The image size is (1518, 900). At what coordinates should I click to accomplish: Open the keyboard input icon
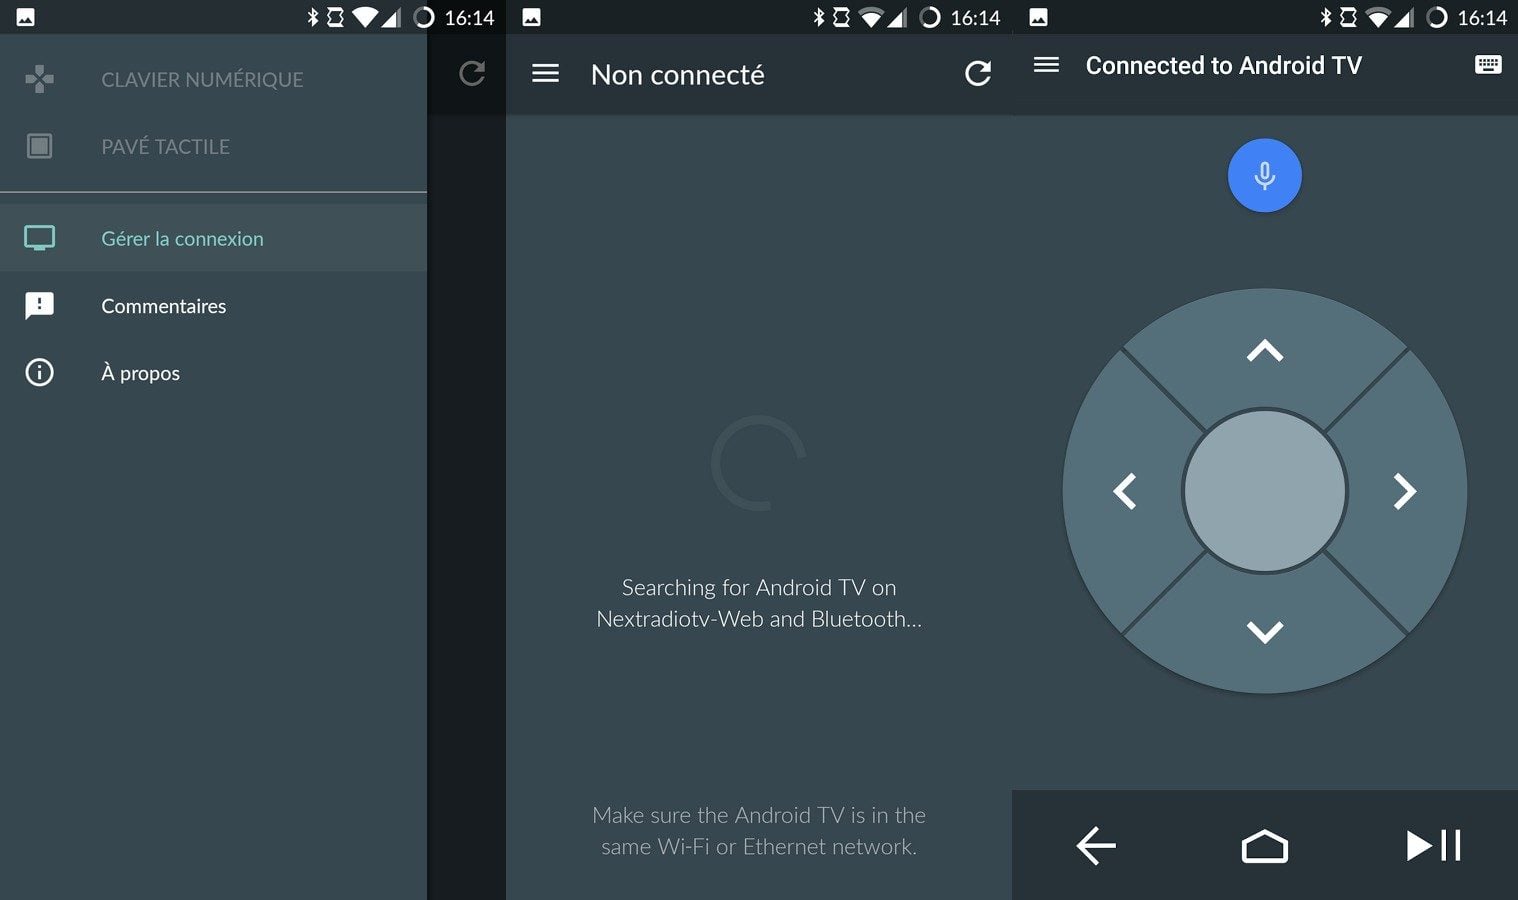pyautogui.click(x=1487, y=65)
